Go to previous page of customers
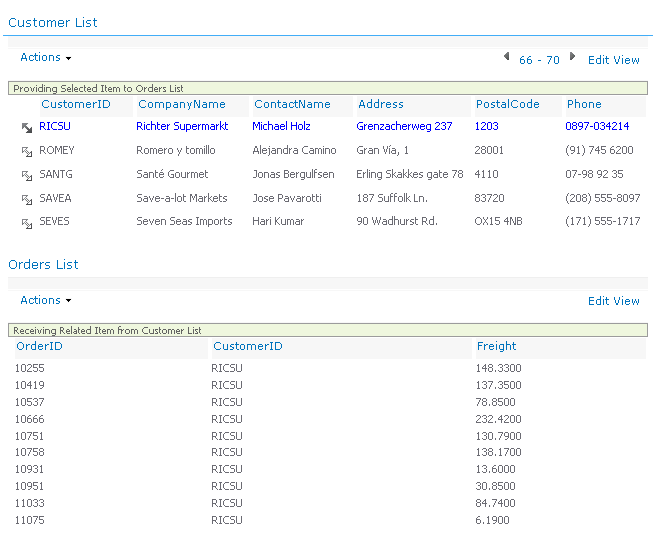The width and height of the screenshot is (659, 545). pyautogui.click(x=506, y=56)
